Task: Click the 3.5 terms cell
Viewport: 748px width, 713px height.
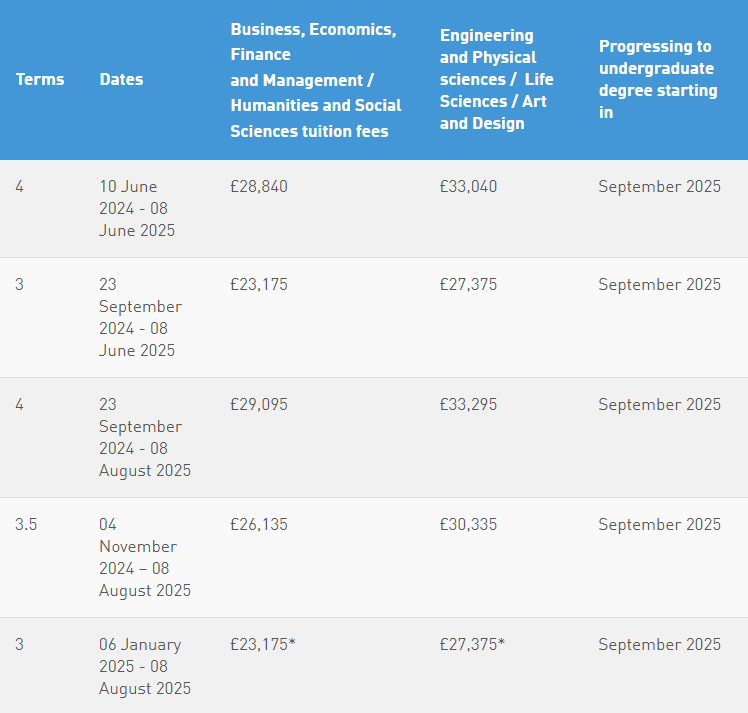Action: [26, 525]
